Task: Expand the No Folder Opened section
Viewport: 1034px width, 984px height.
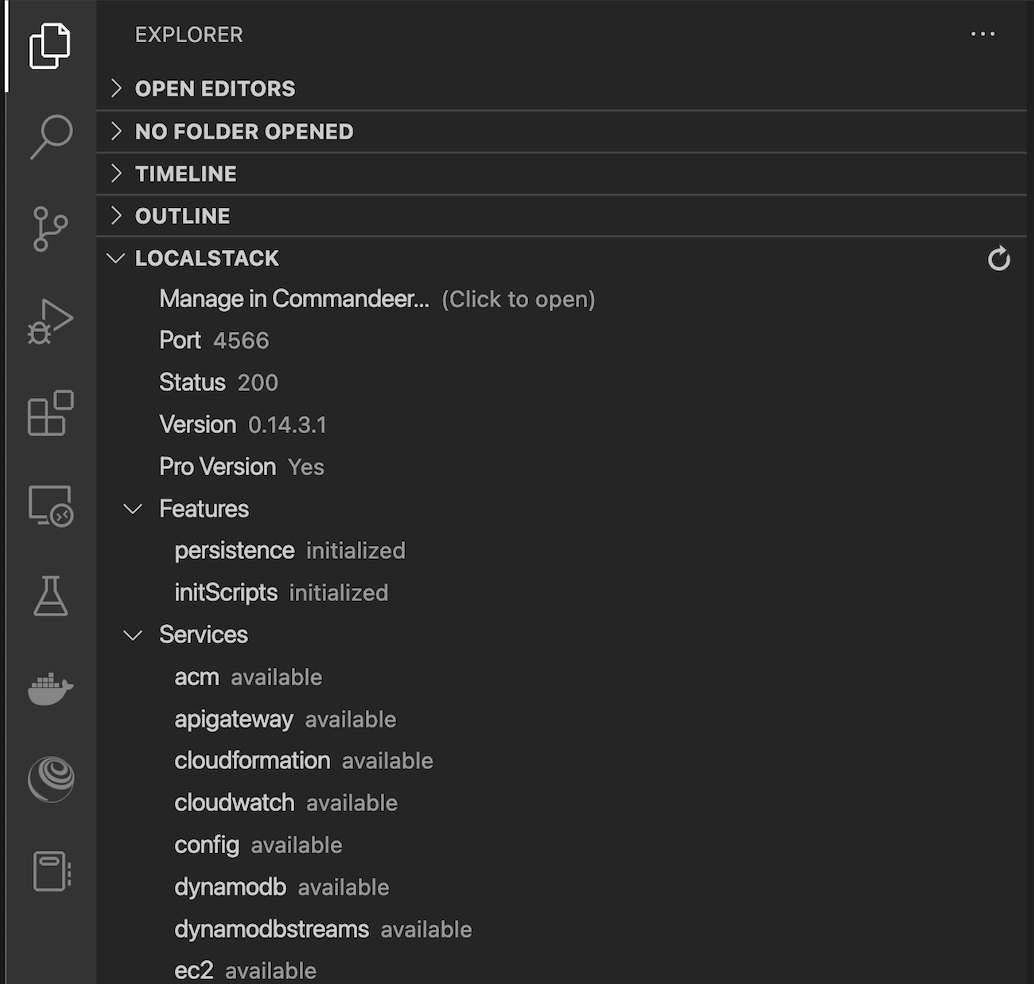Action: pos(561,131)
